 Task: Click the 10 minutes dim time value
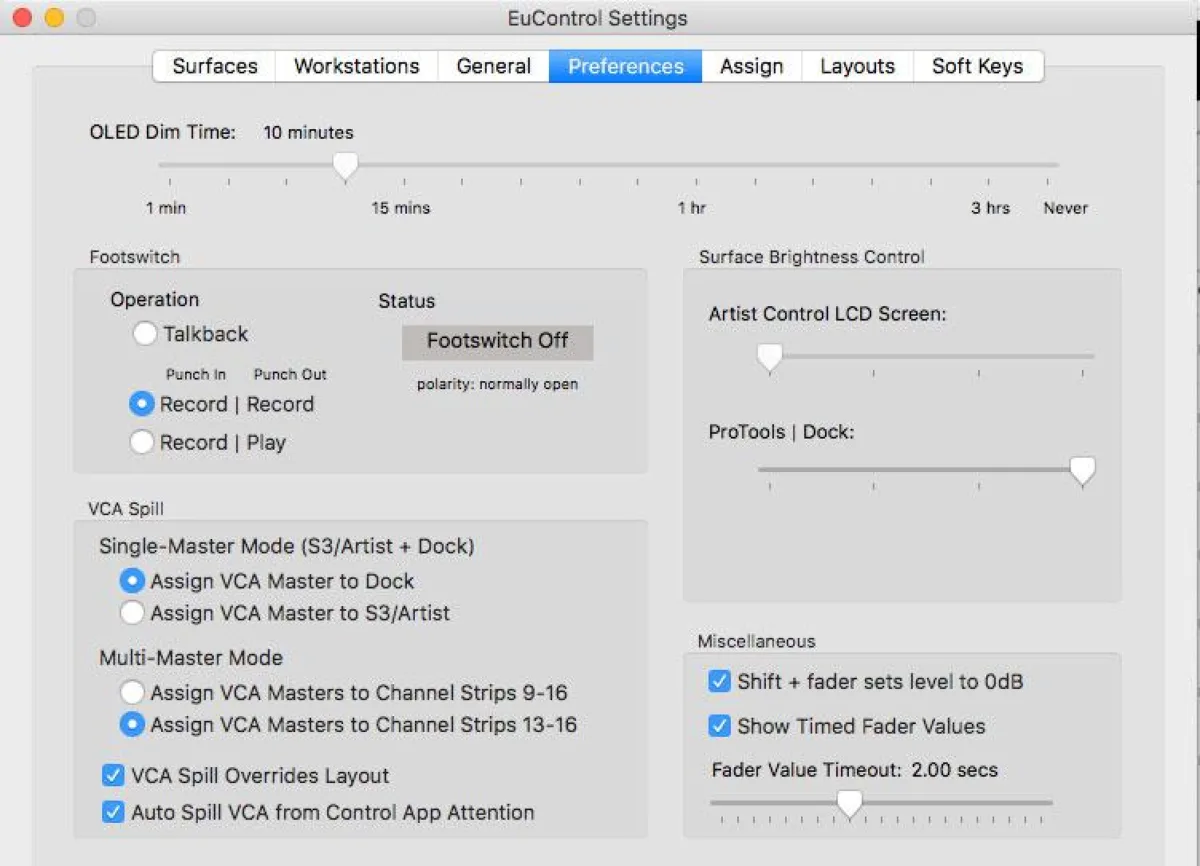308,132
